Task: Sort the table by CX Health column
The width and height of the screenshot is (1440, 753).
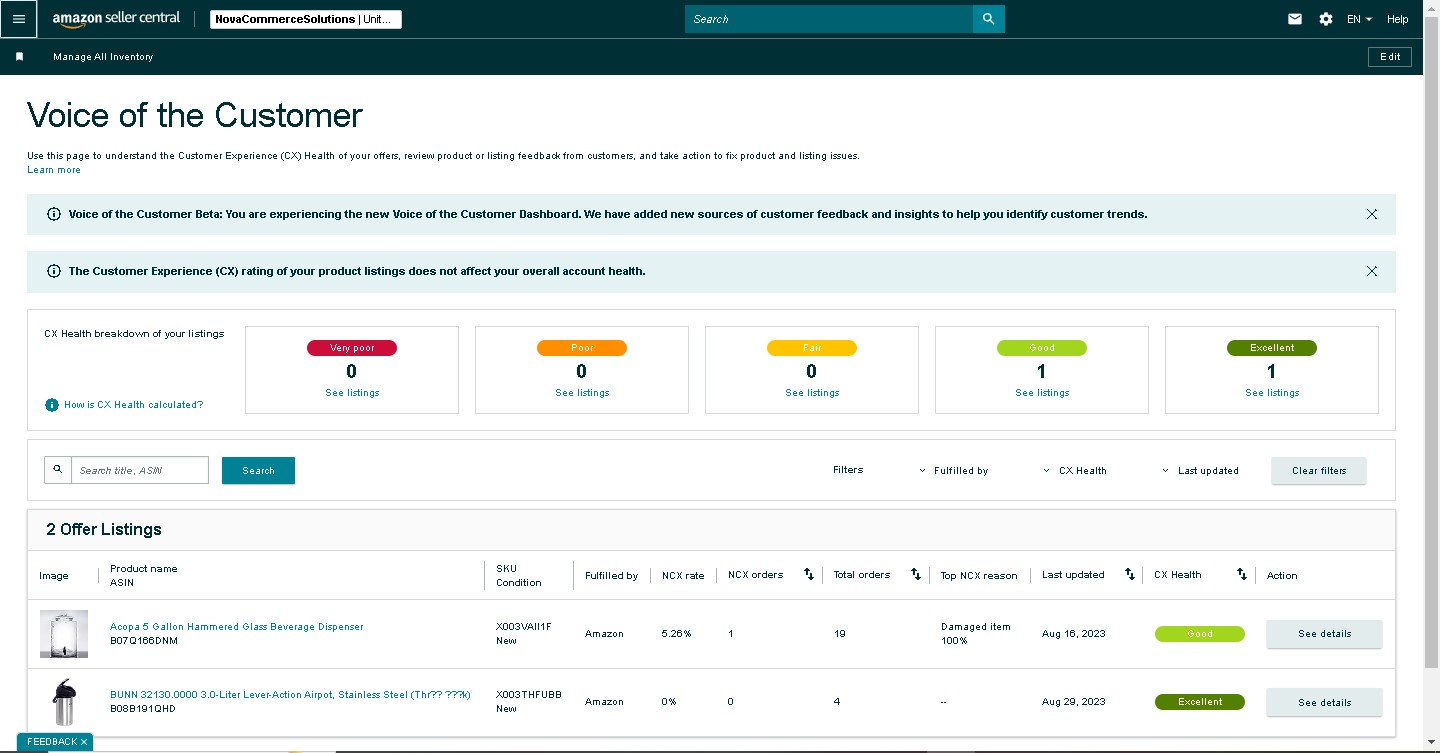Action: pyautogui.click(x=1242, y=575)
